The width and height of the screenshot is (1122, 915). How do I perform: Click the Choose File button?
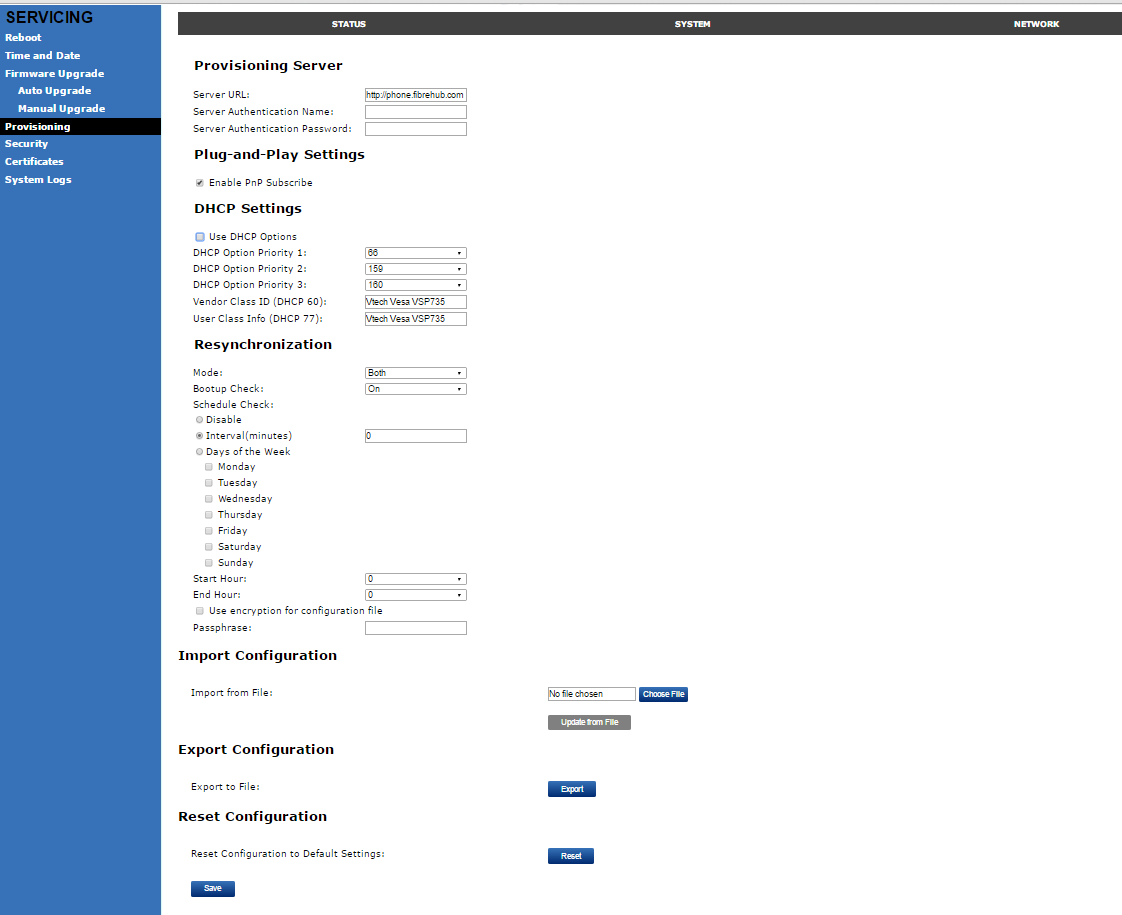663,694
